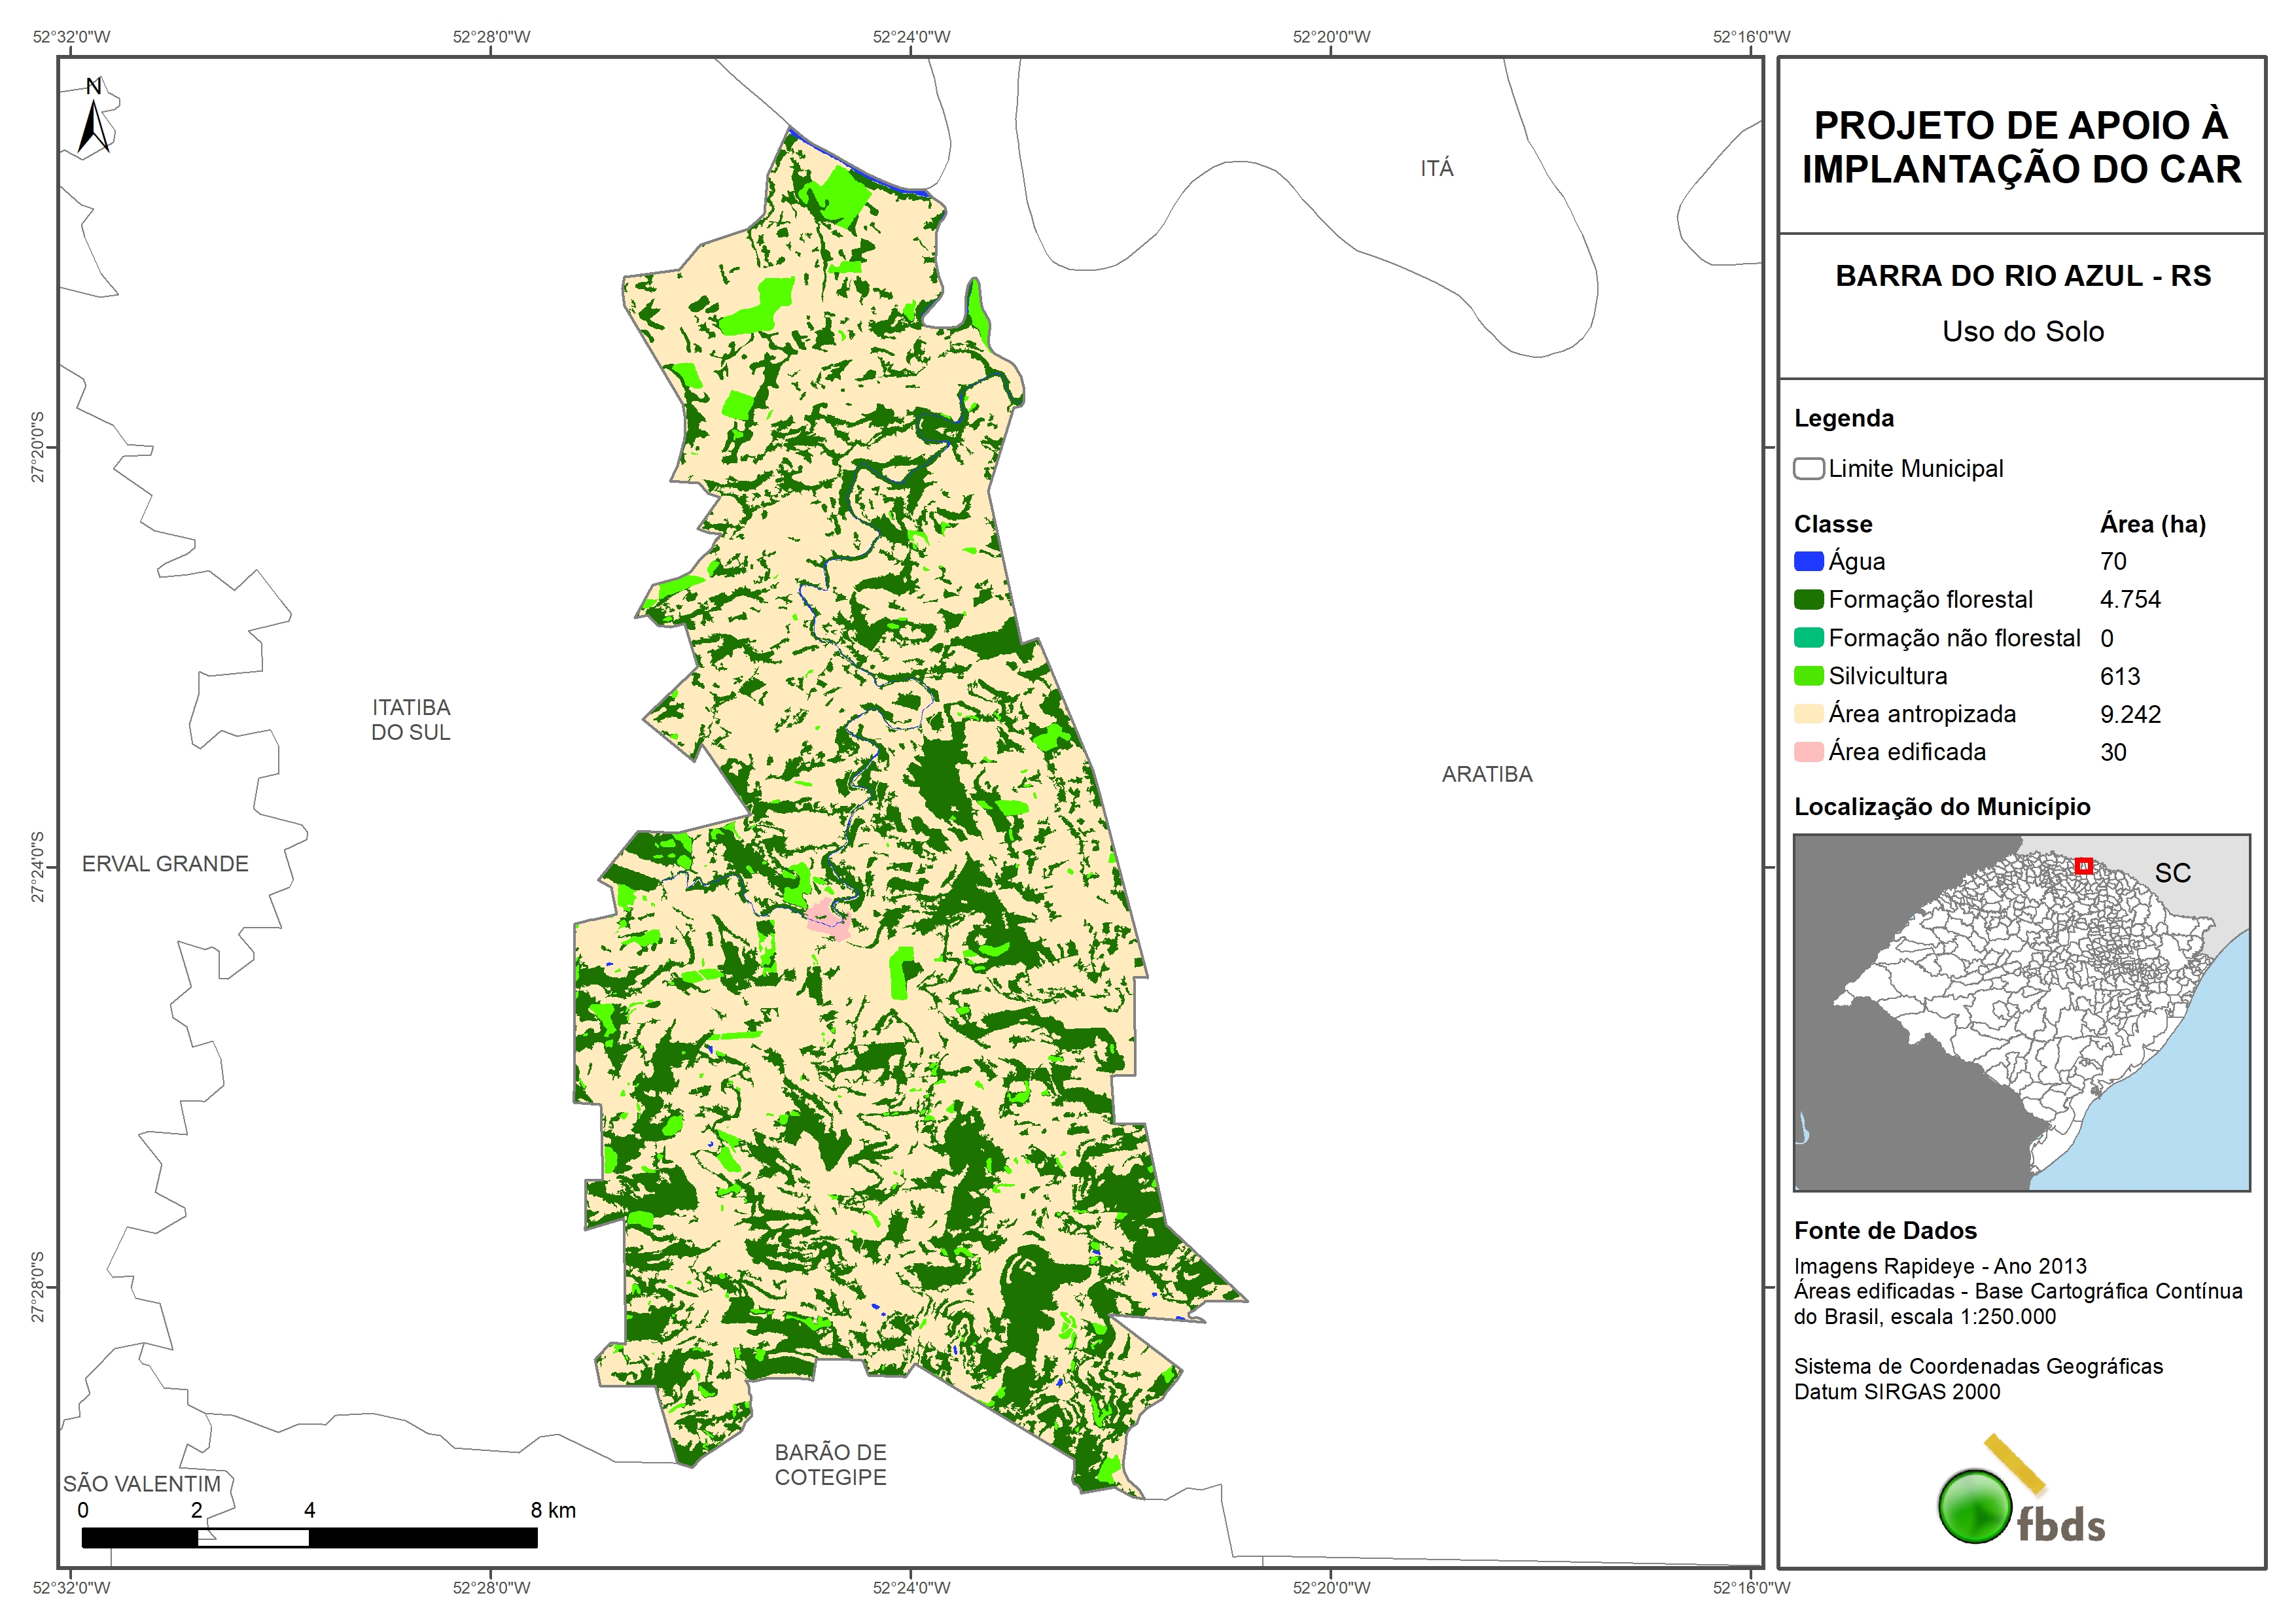Click the BARÃO DE COTEGIPE label
Screen dimensions: 2296x1623
click(830, 1464)
